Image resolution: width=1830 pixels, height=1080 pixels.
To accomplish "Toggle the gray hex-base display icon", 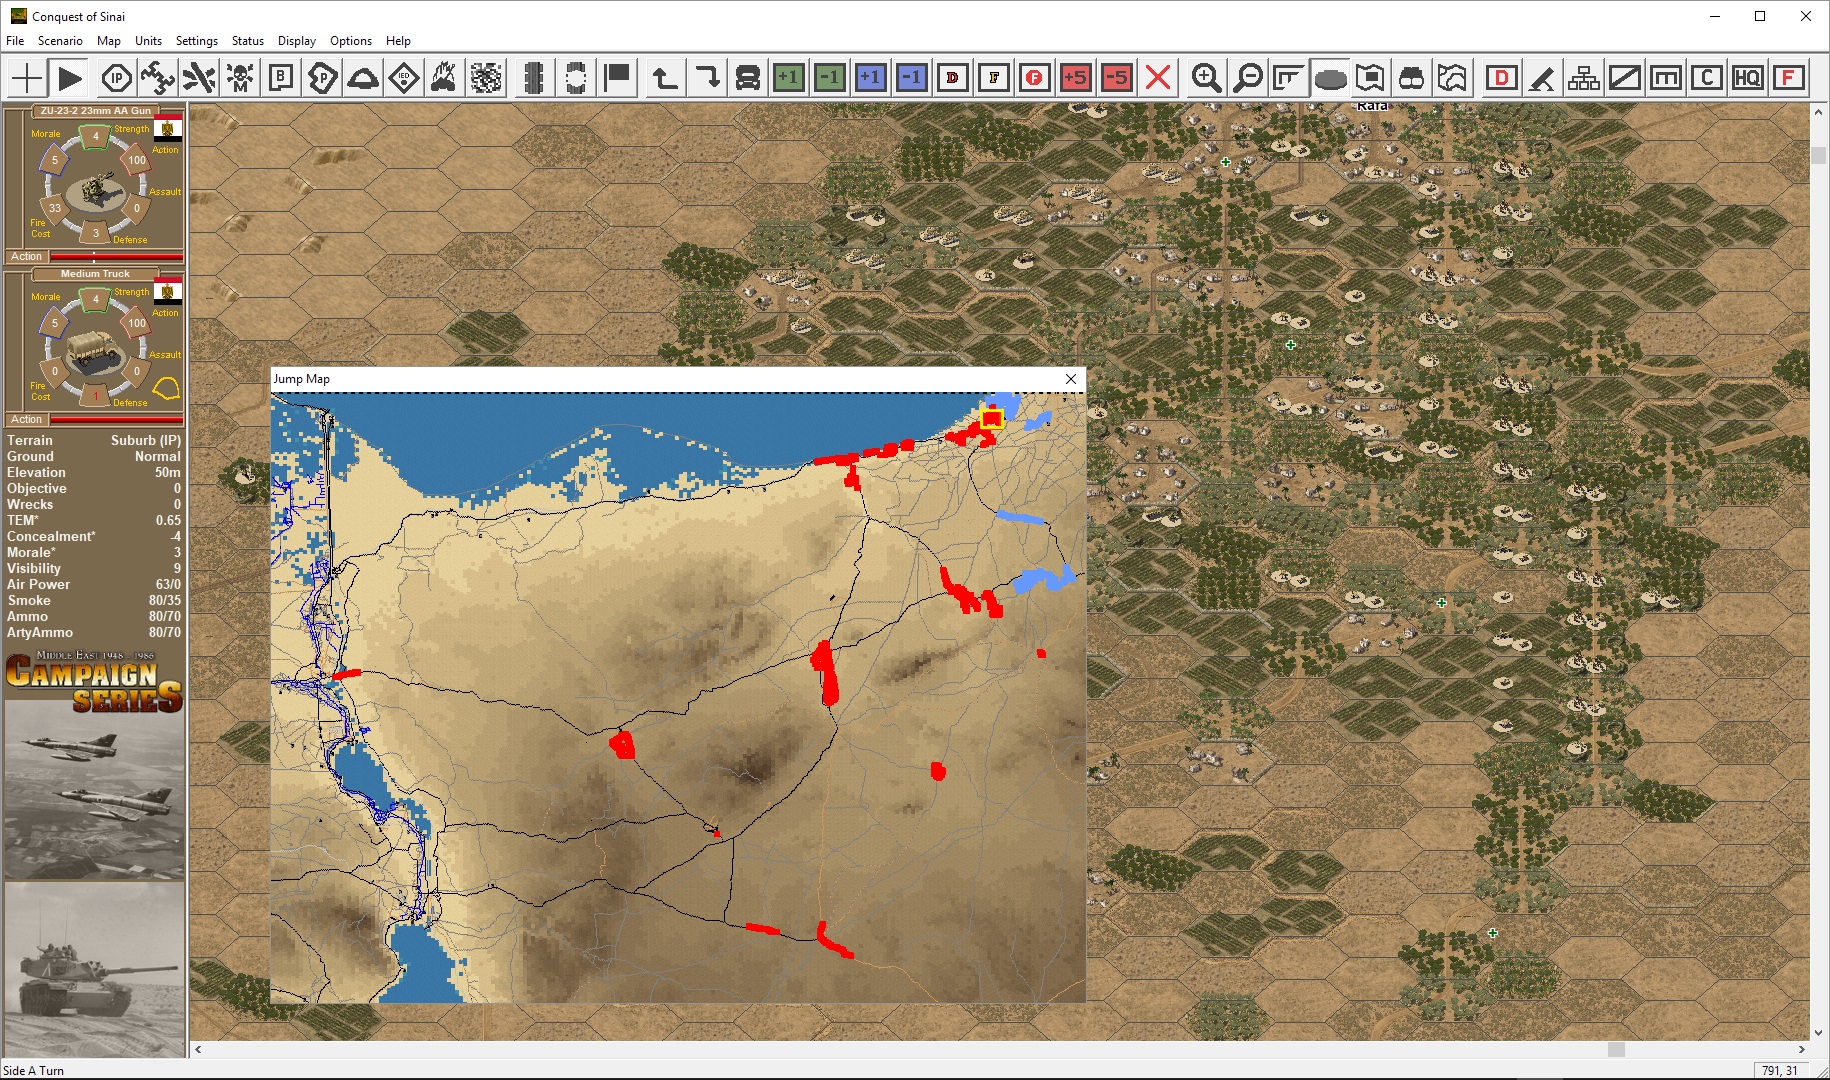I will point(1329,77).
